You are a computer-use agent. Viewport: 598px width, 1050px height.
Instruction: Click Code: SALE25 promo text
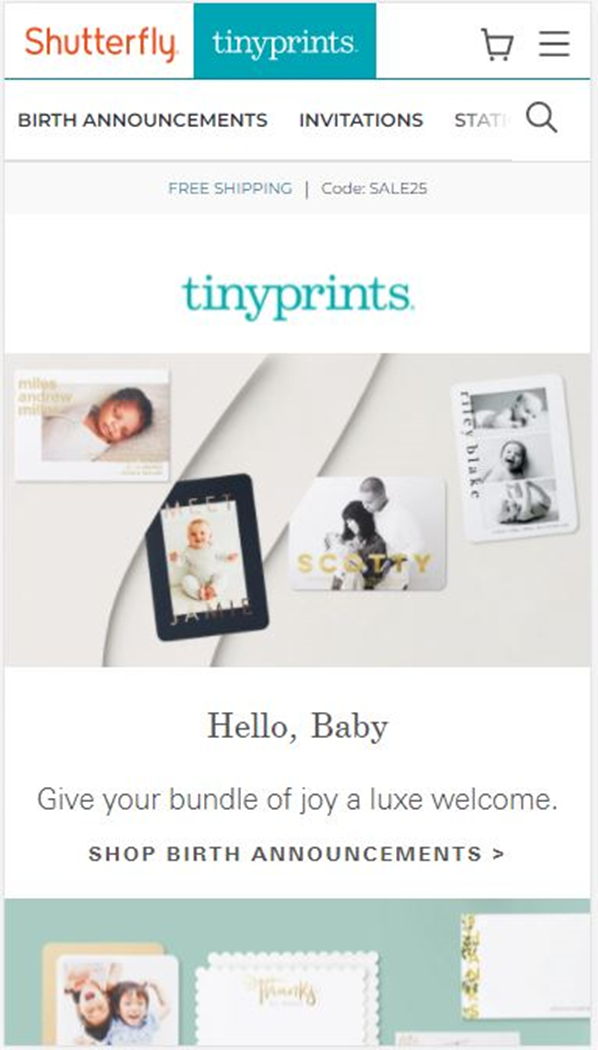click(374, 189)
